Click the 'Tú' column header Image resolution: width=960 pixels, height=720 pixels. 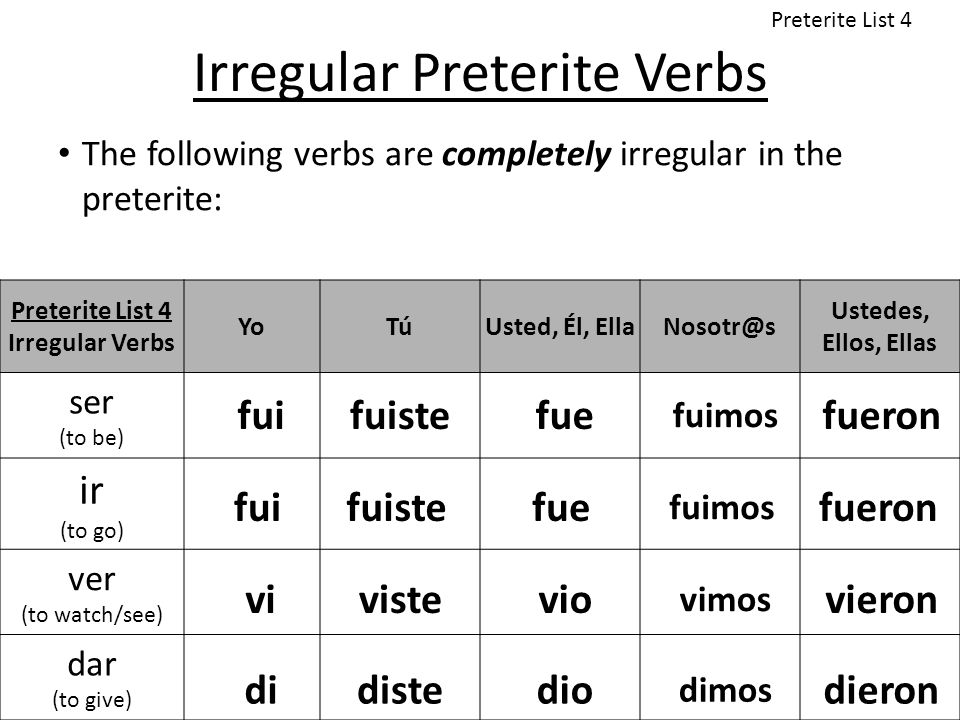pyautogui.click(x=399, y=326)
